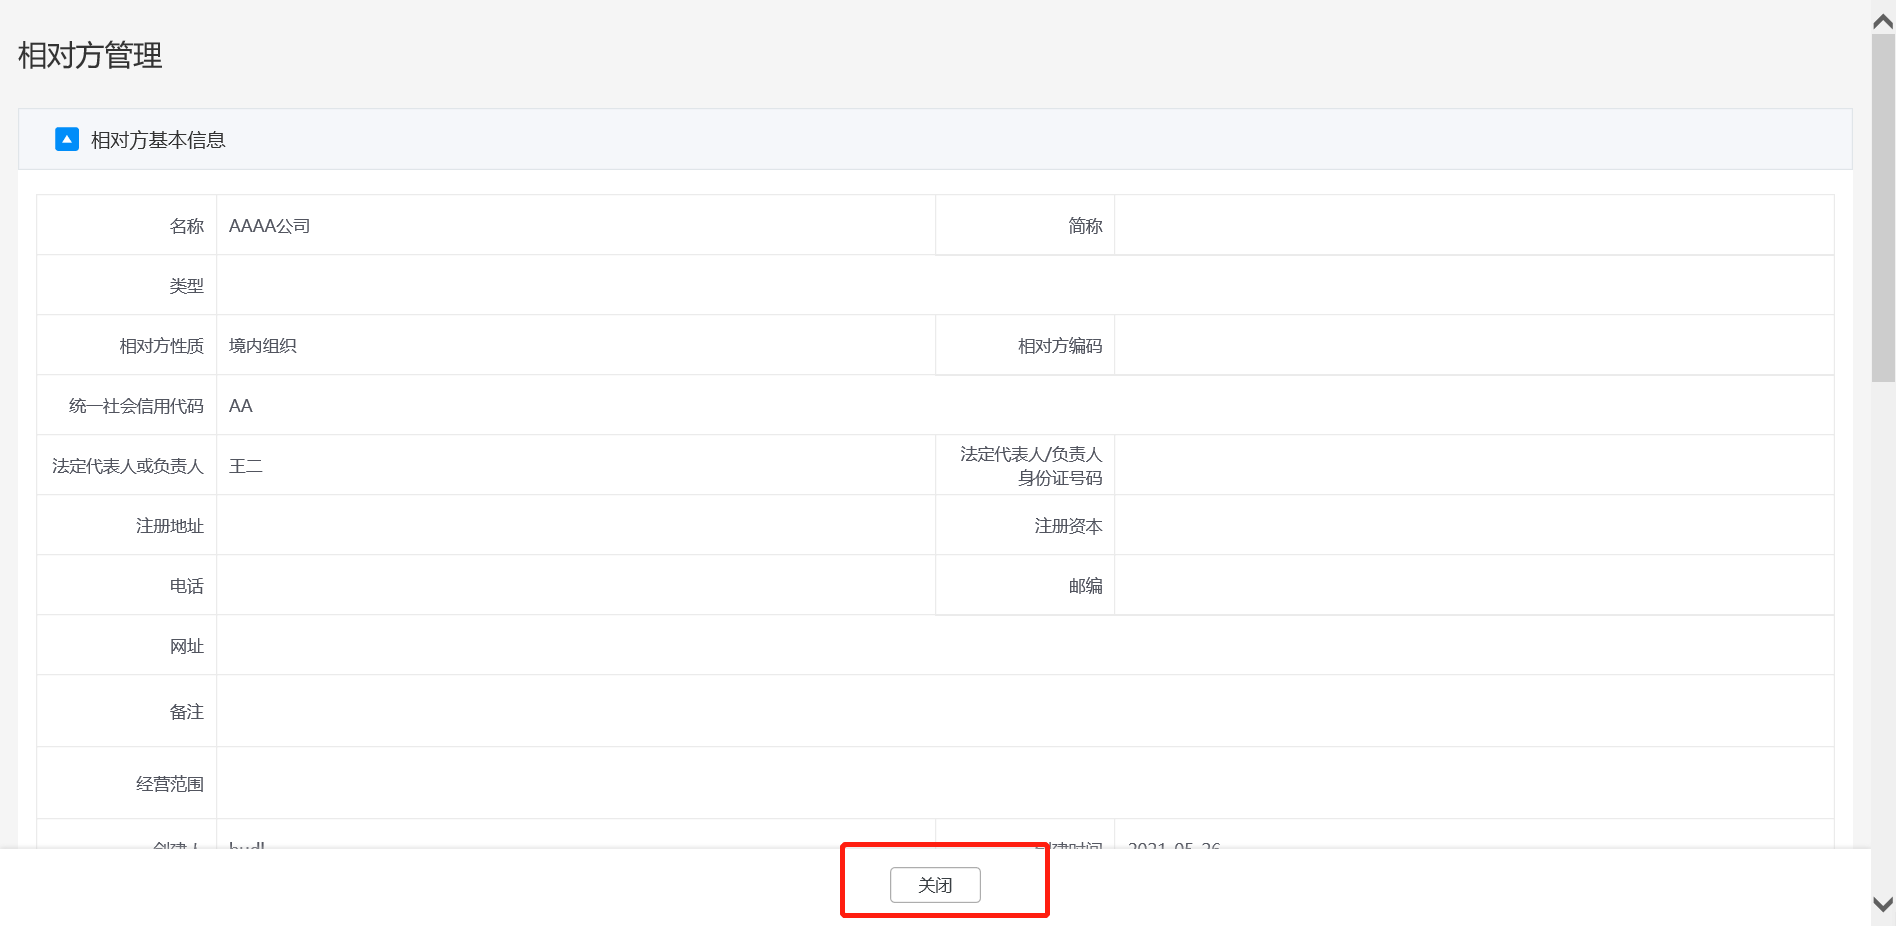Click the 境内组织 value cell
Image resolution: width=1896 pixels, height=926 pixels.
(x=263, y=346)
